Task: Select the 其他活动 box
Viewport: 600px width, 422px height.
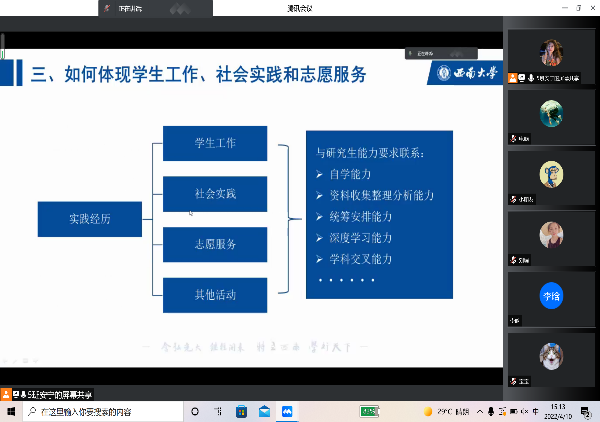Action: coord(215,294)
